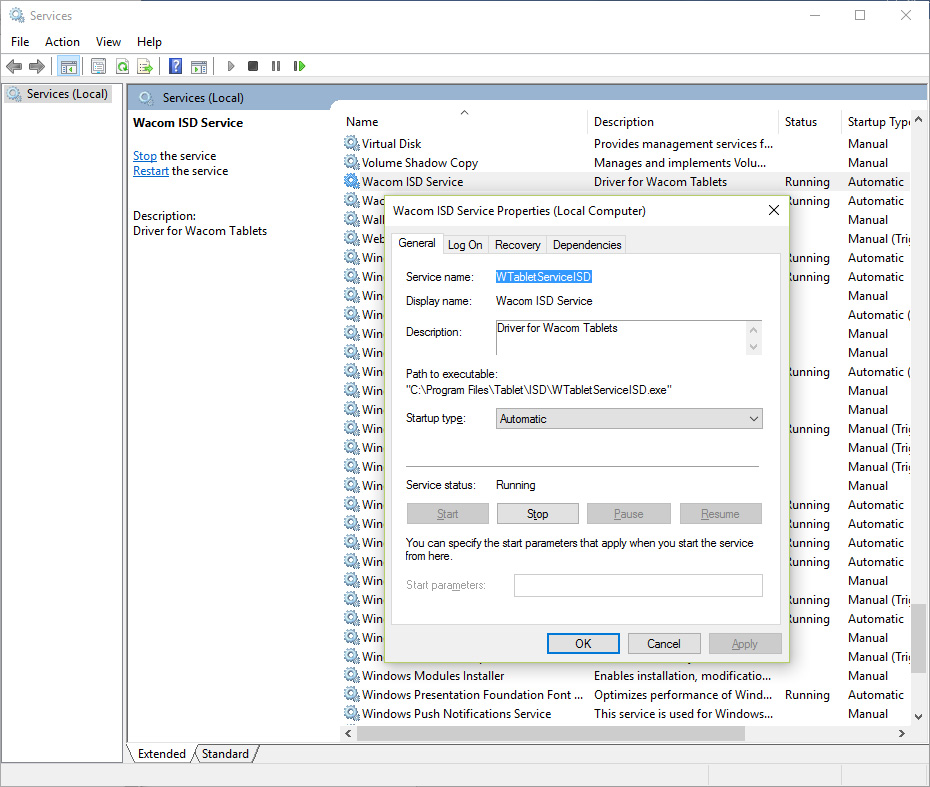Click the Pause button in the properties dialog
The image size is (930, 787).
pyautogui.click(x=629, y=514)
